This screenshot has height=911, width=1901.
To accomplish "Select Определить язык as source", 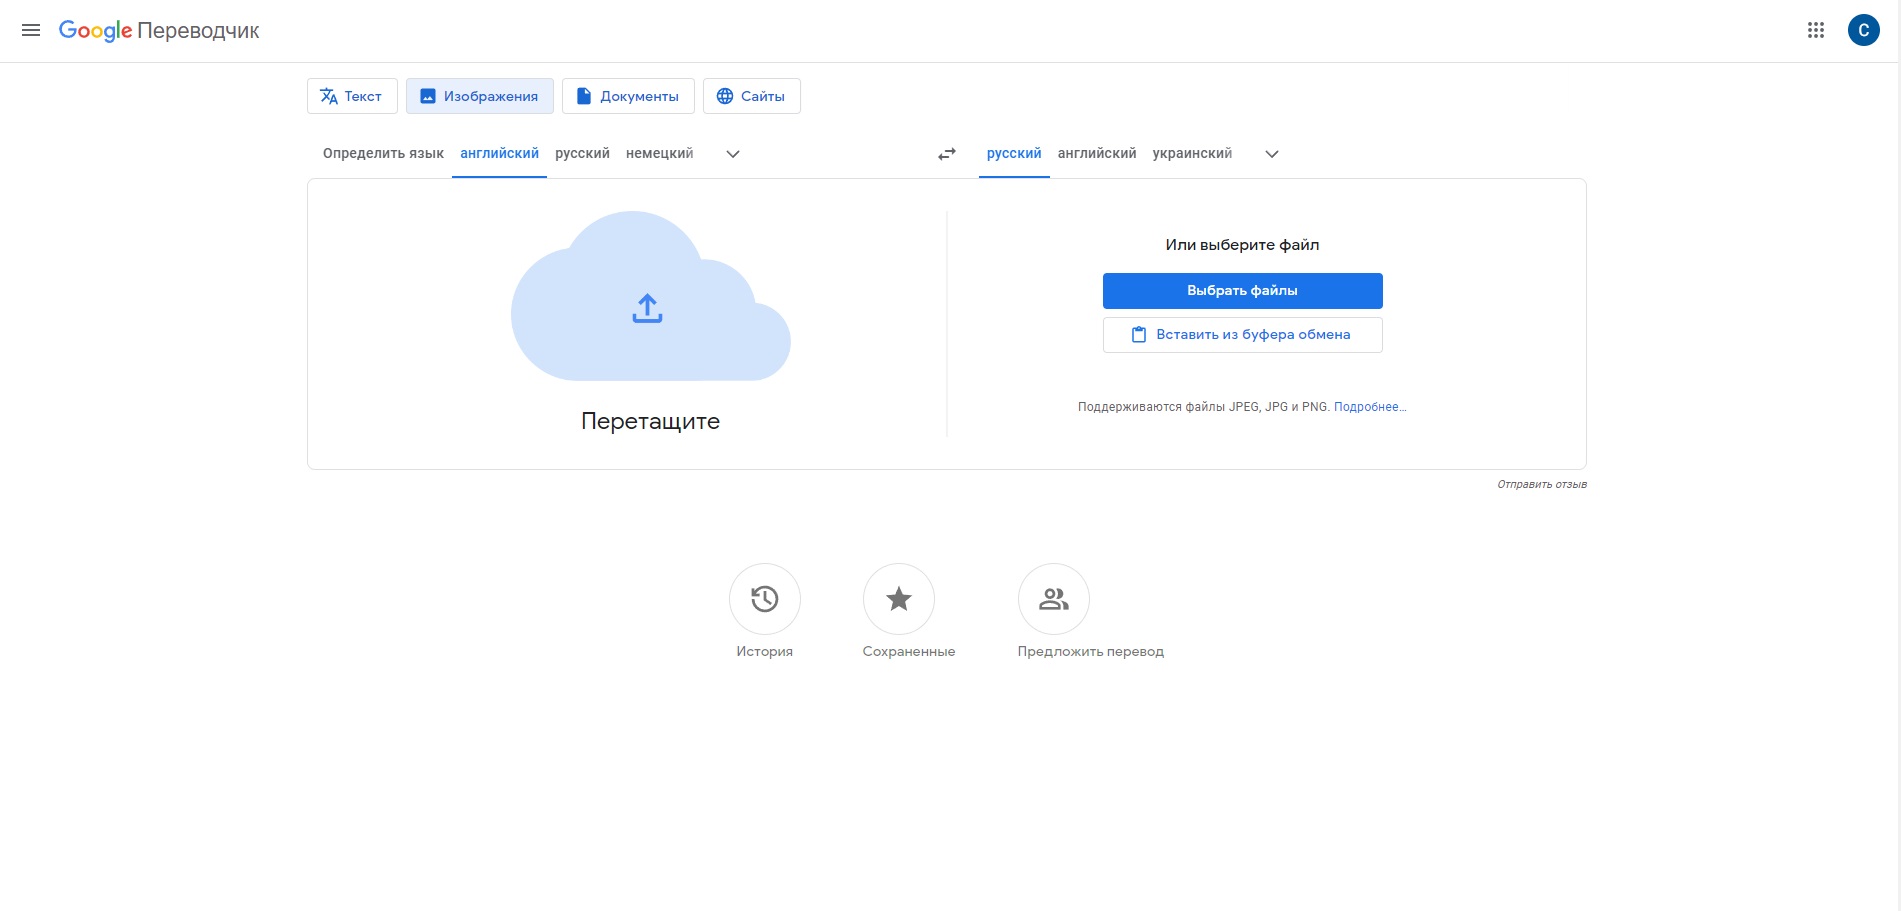I will pos(383,153).
